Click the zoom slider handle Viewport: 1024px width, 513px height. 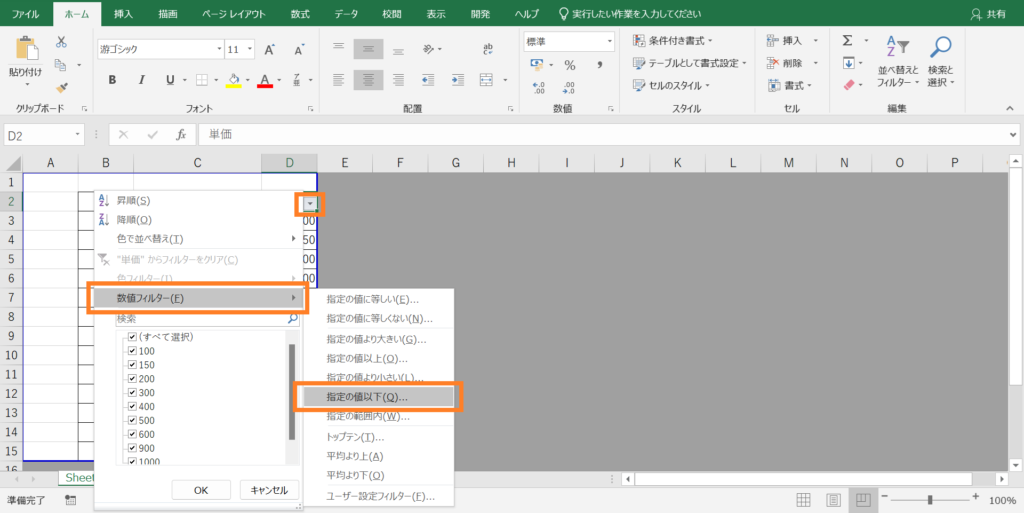pos(930,500)
